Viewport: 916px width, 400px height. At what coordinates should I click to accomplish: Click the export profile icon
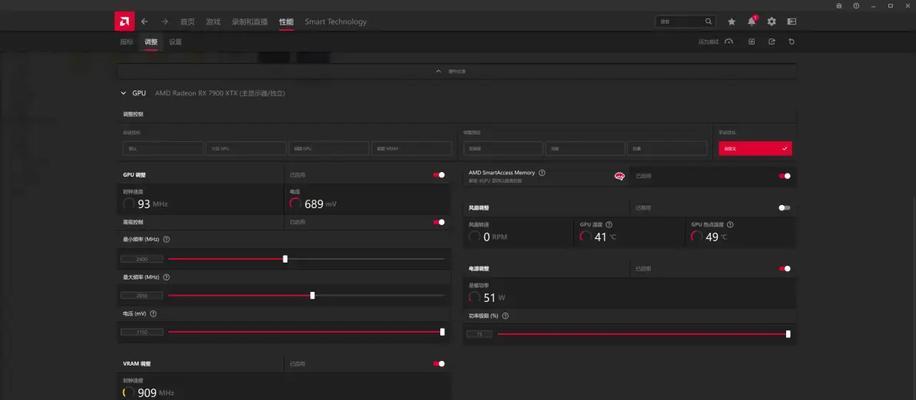(x=772, y=42)
